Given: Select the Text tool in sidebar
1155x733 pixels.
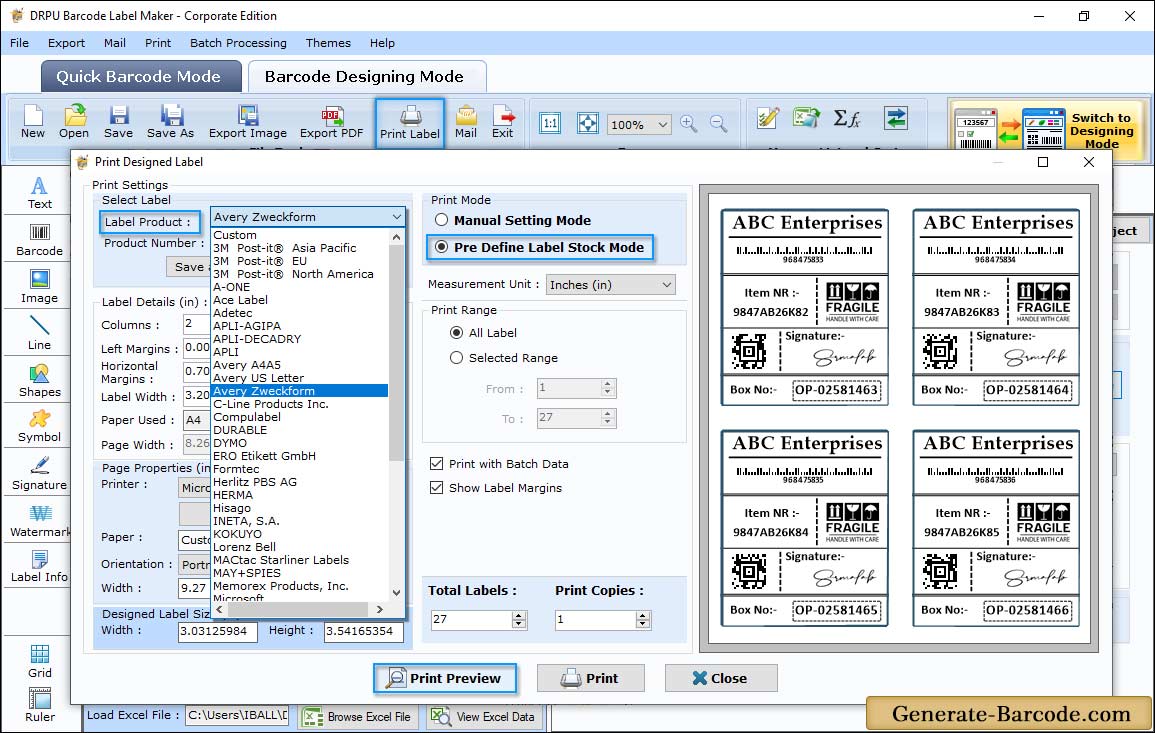Looking at the screenshot, I should coord(39,193).
